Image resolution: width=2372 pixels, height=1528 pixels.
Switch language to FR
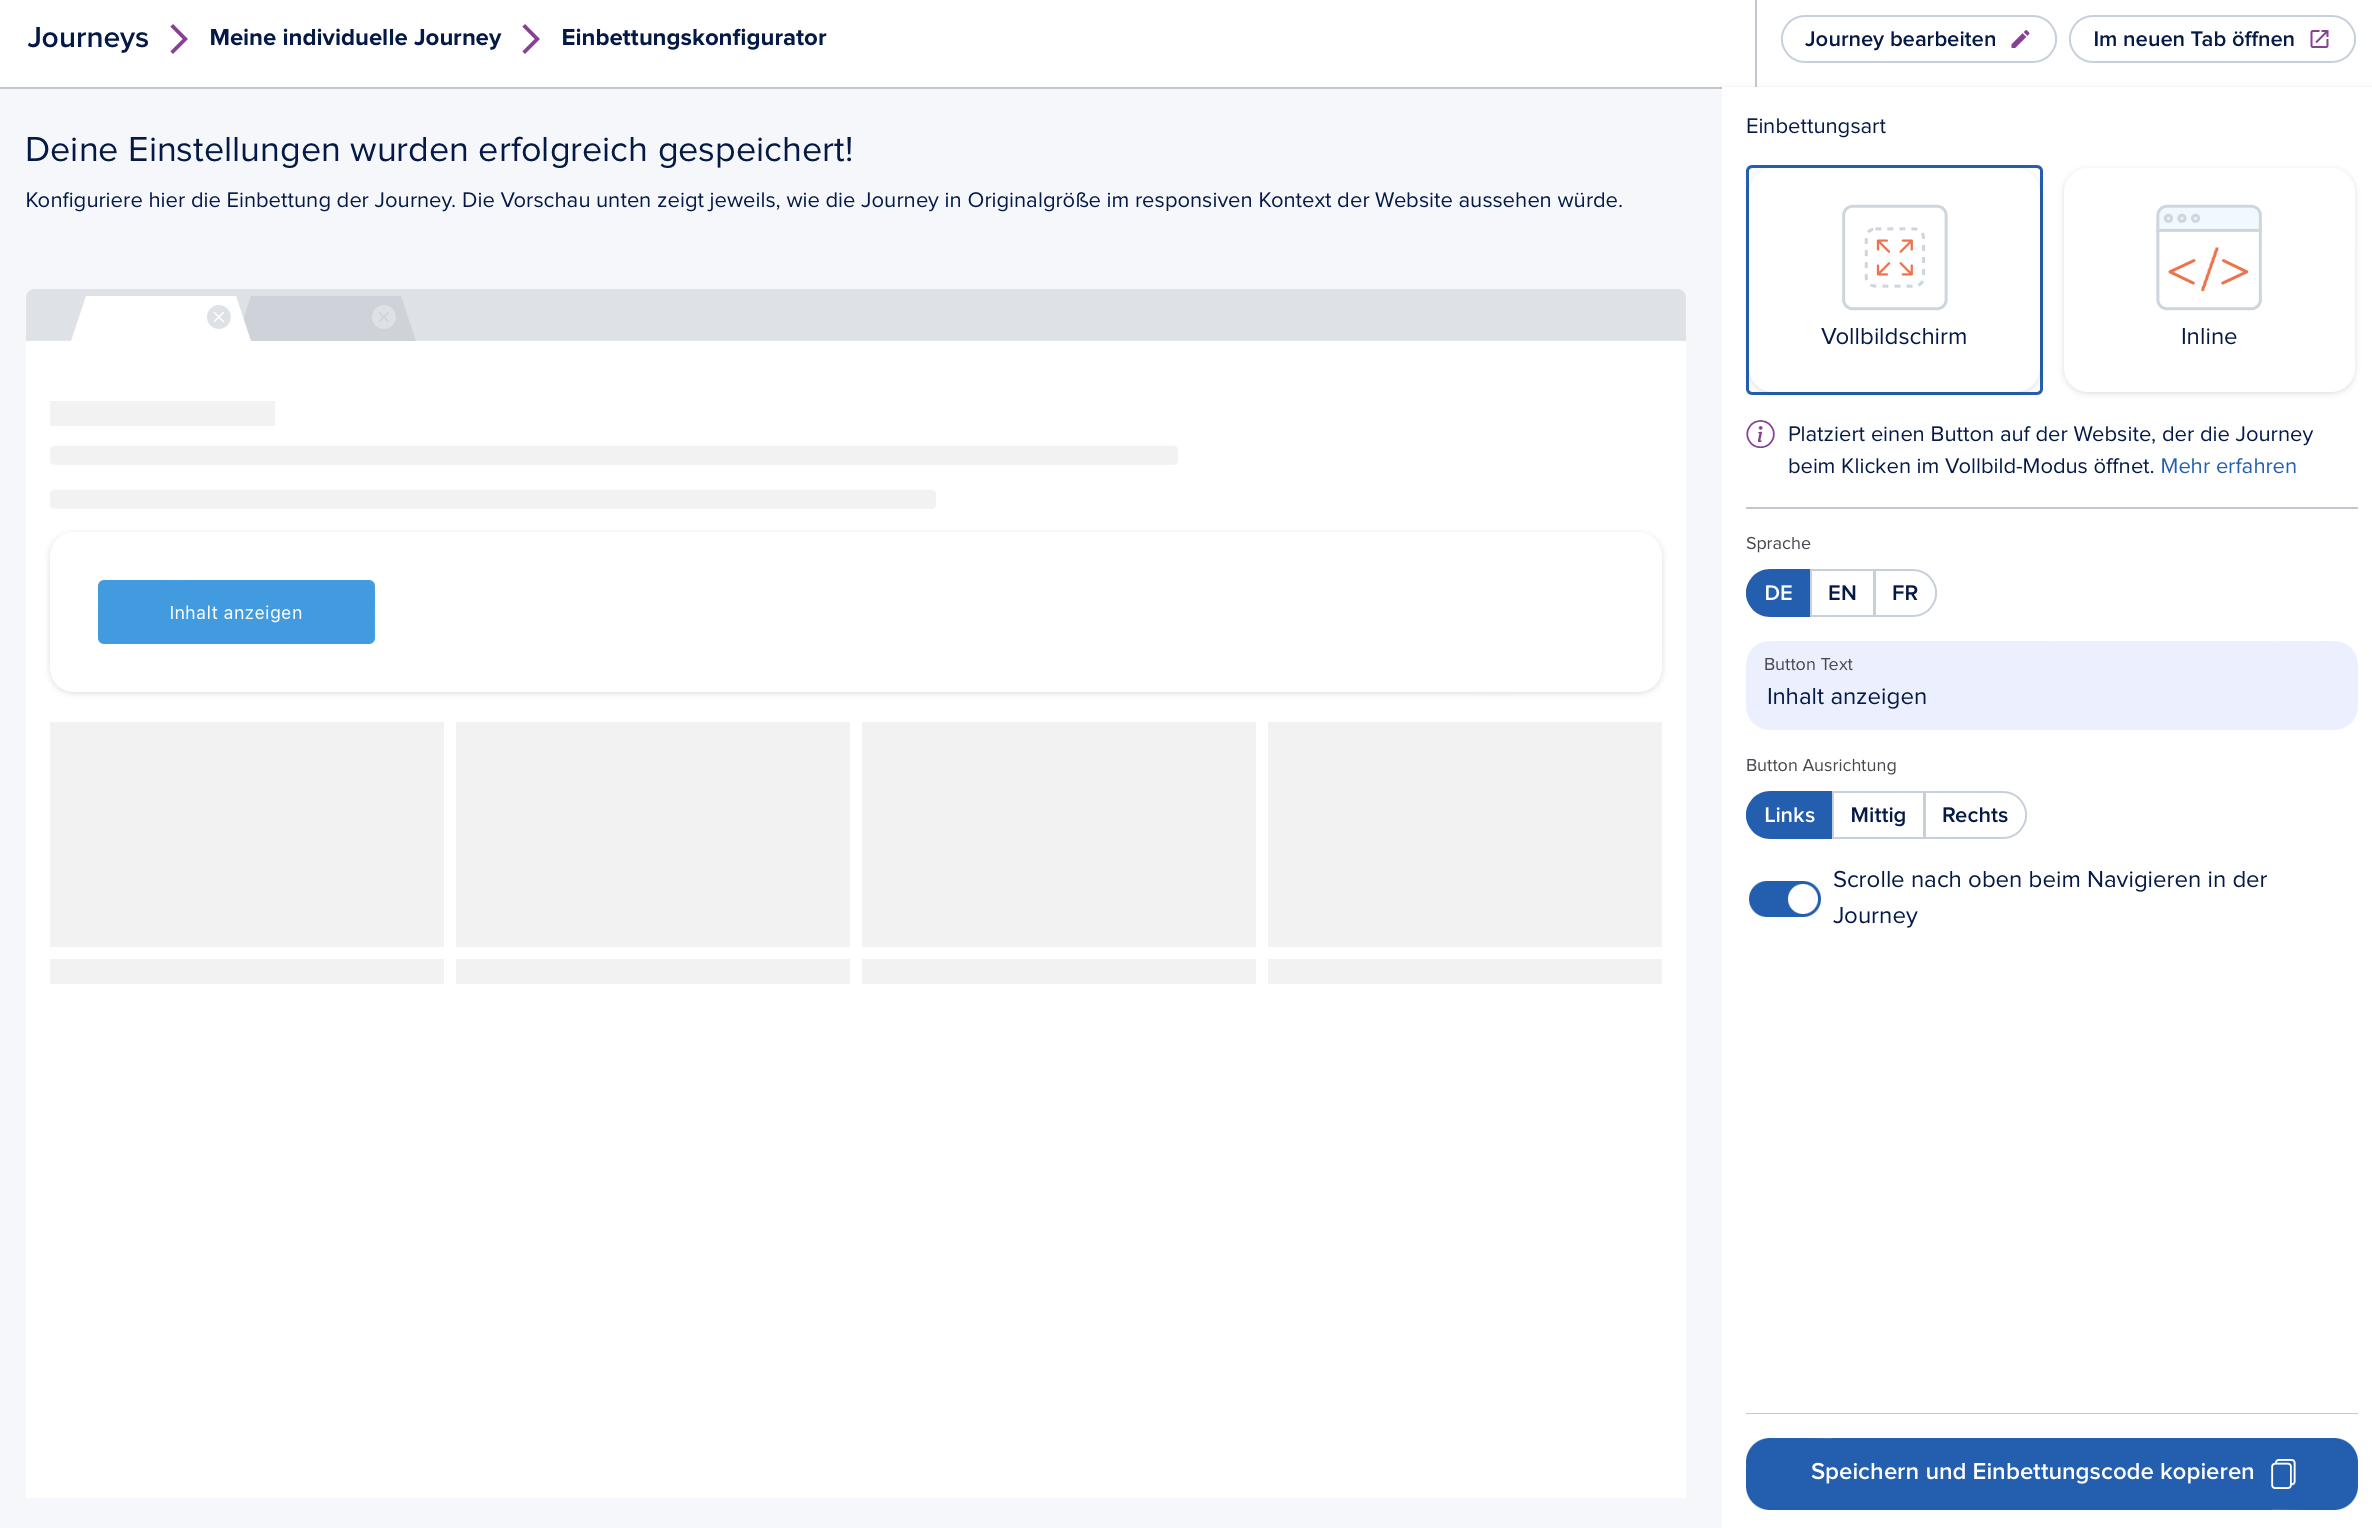(1905, 593)
